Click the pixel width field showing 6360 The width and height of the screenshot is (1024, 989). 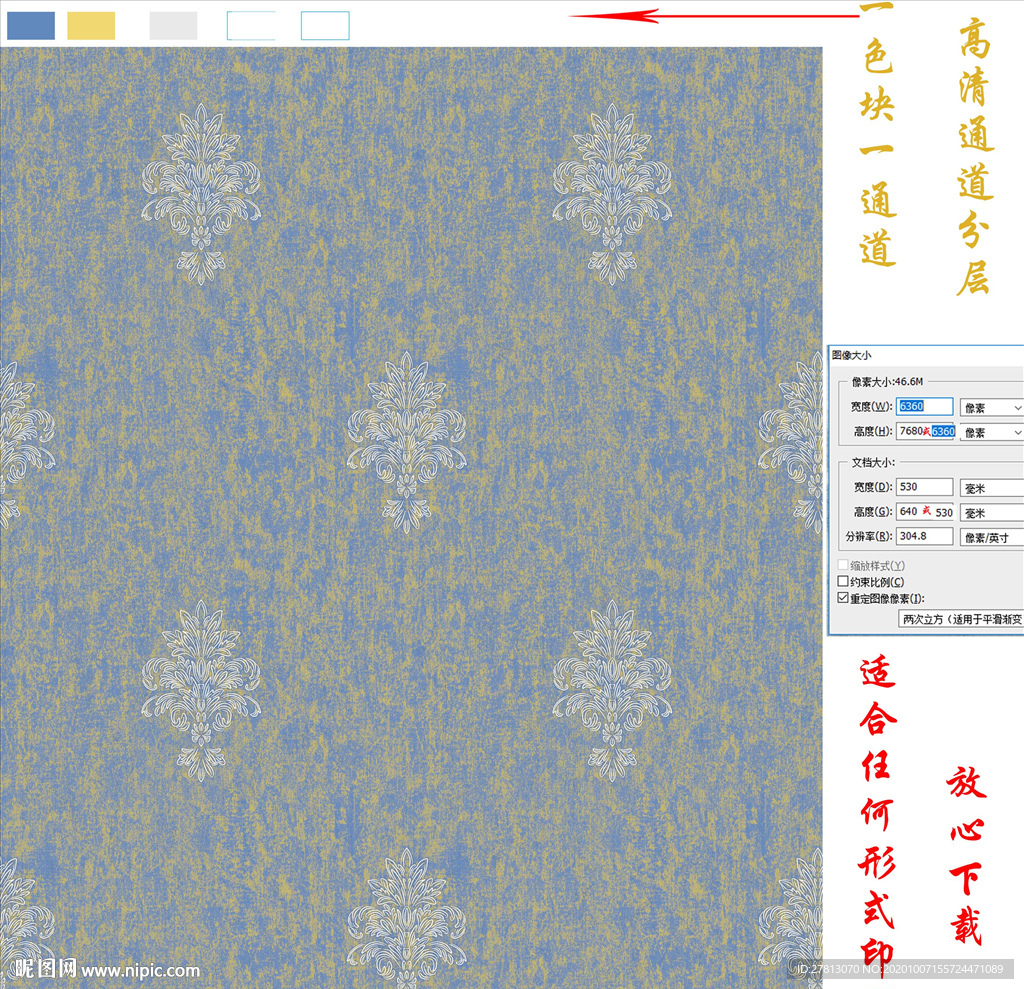[x=924, y=406]
